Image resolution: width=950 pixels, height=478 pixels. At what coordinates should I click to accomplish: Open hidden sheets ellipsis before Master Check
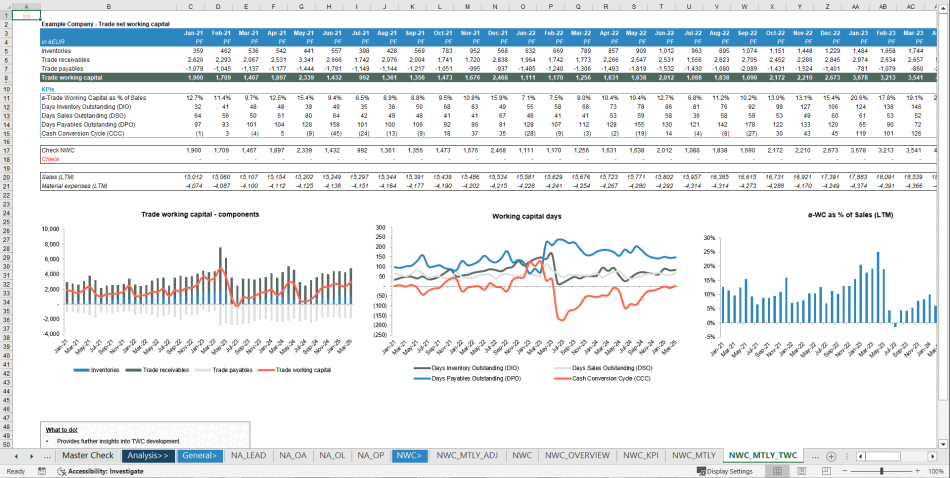(46, 456)
